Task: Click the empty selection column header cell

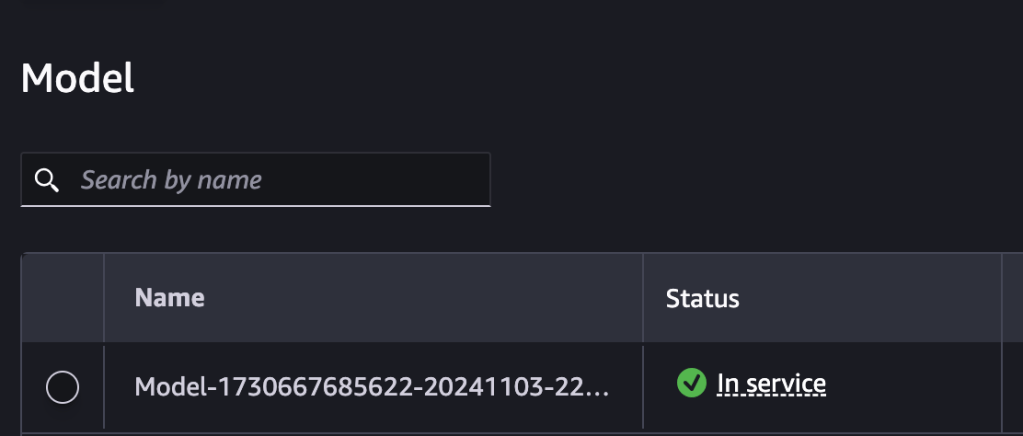Action: click(62, 298)
